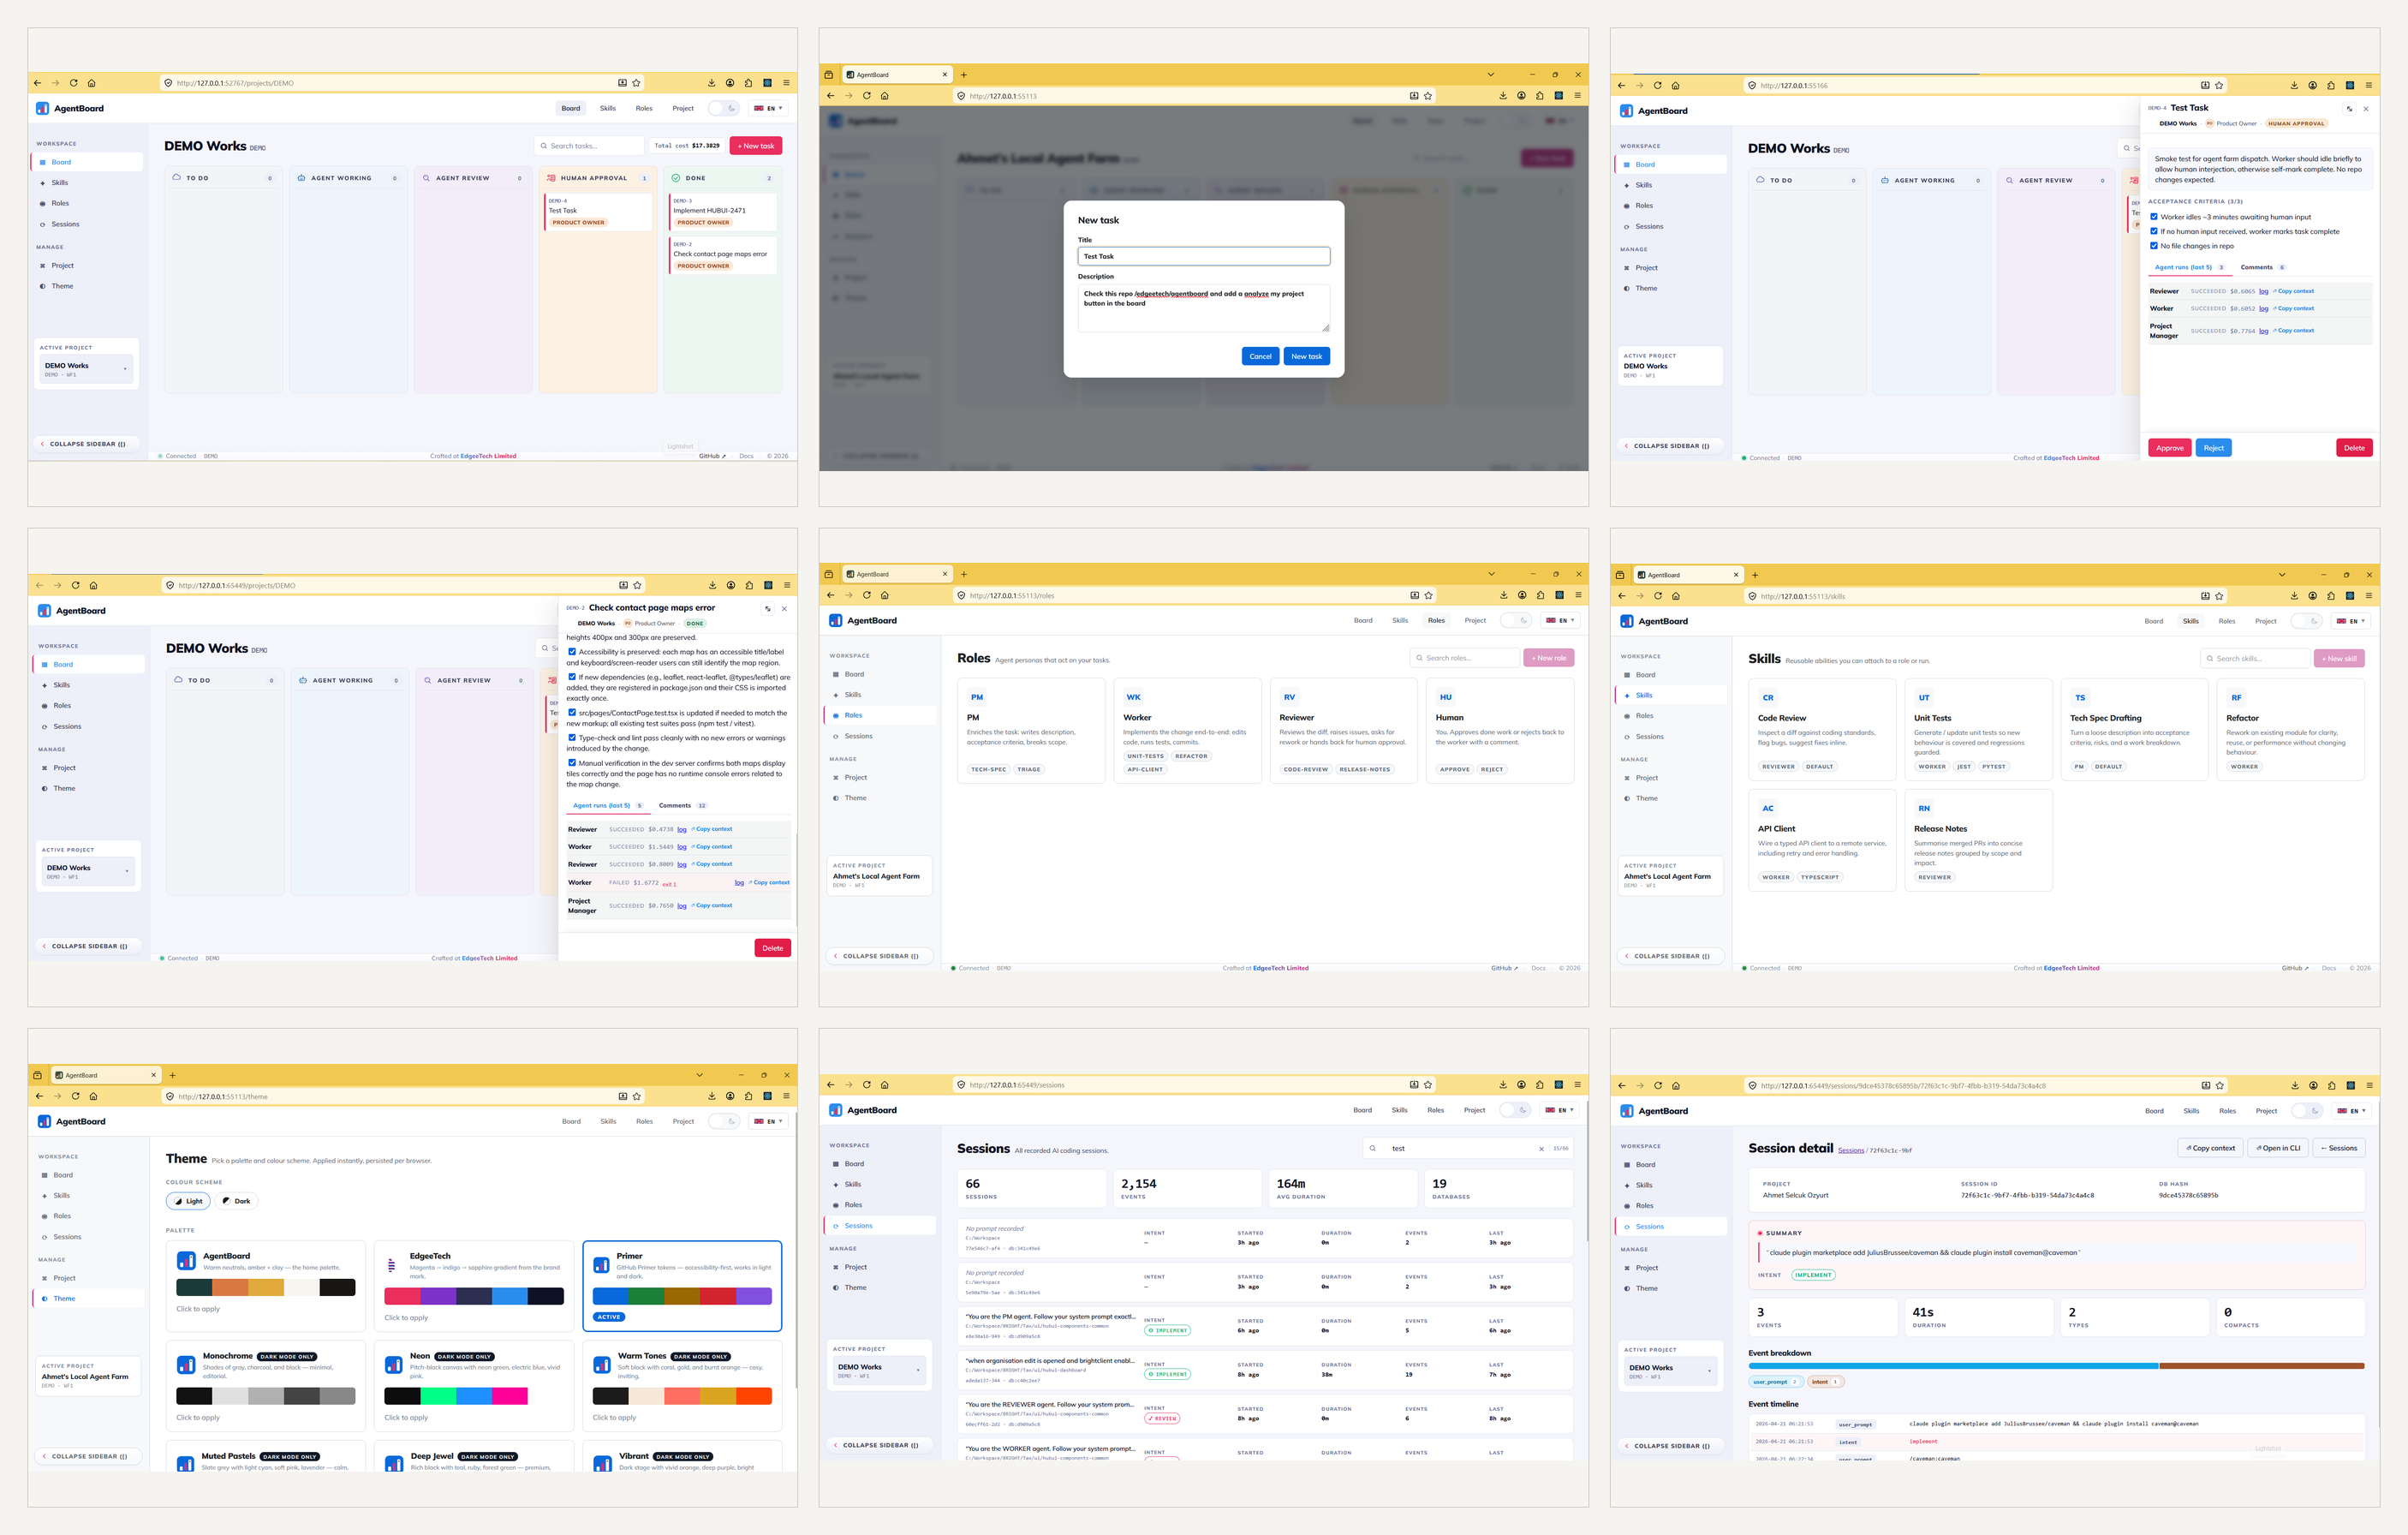Approve the Test Task

pos(2169,448)
